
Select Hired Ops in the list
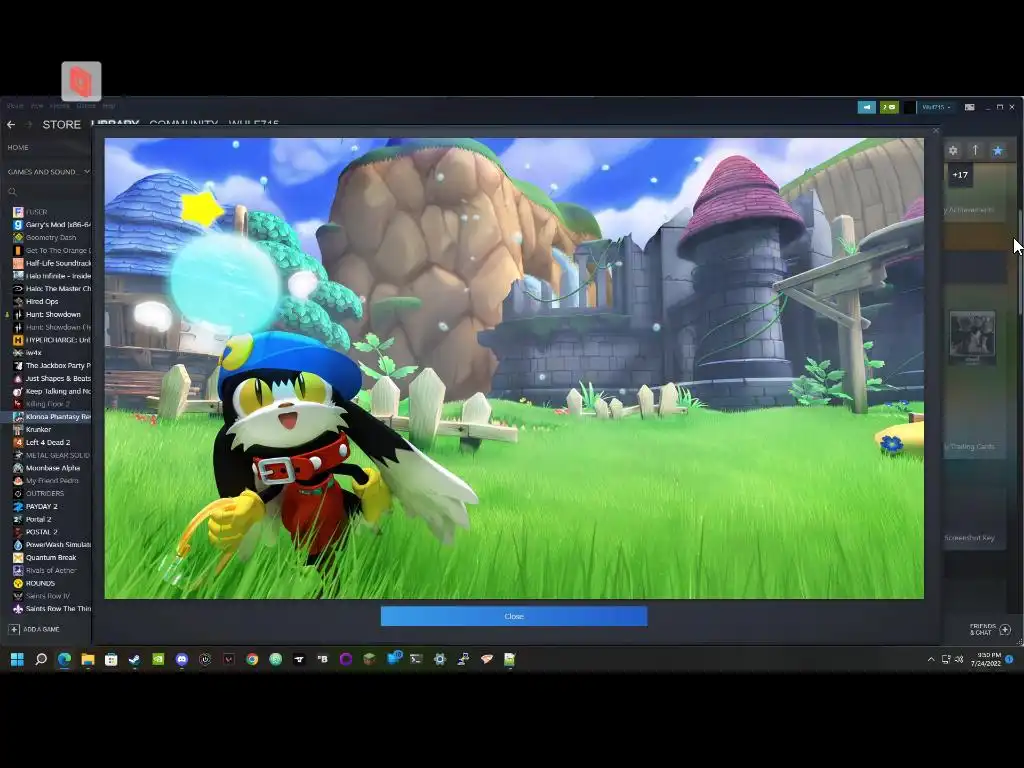click(52, 302)
